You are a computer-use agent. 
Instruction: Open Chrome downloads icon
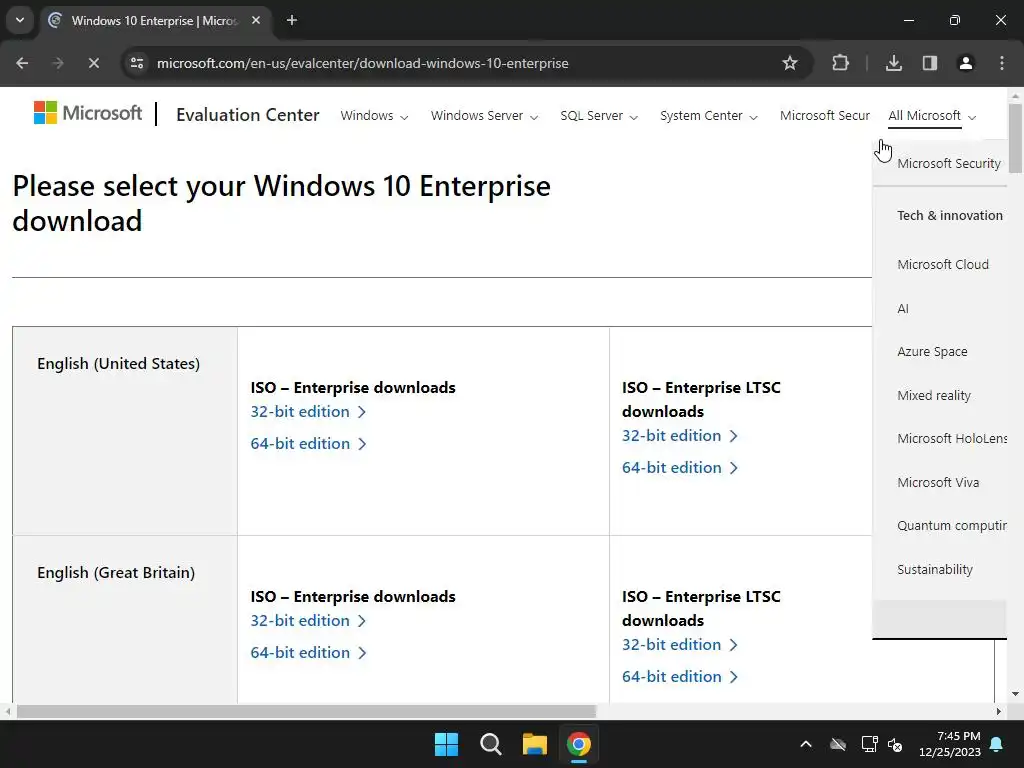[893, 63]
